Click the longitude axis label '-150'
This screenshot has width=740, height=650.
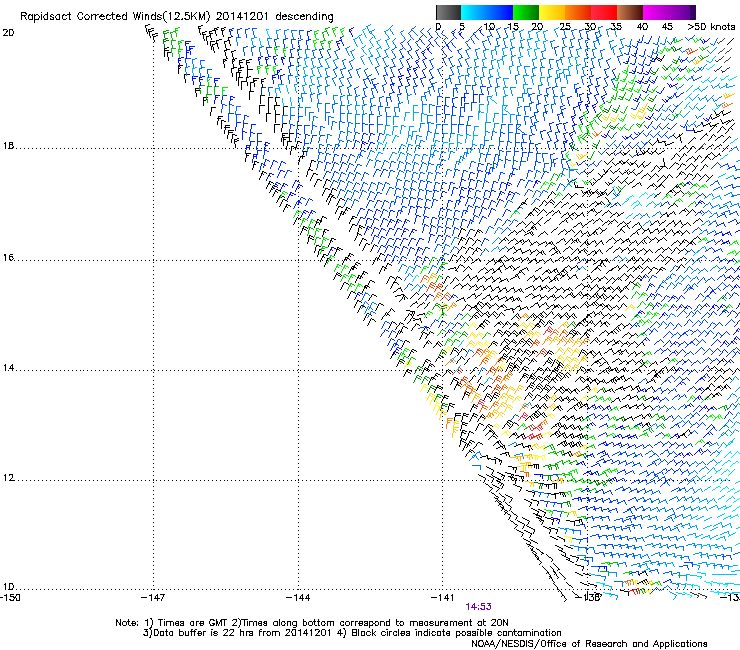click(x=9, y=597)
